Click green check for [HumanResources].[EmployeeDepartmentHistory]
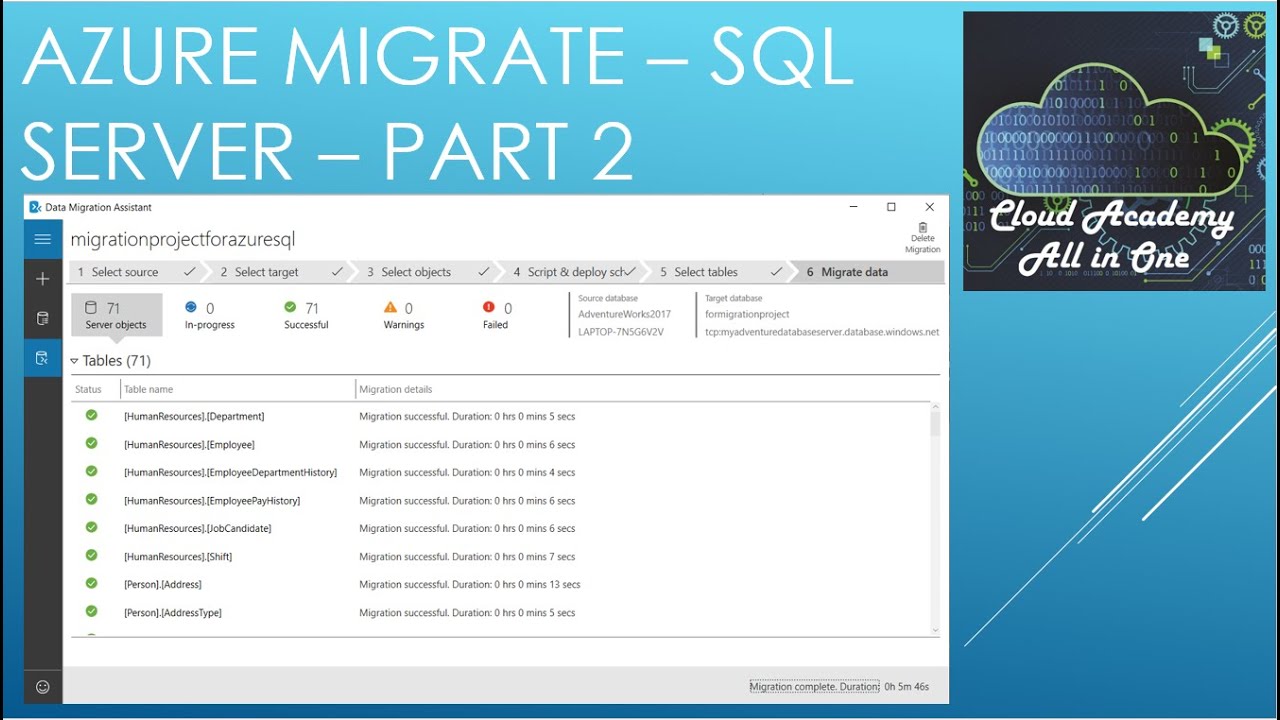1280x720 pixels. point(91,471)
